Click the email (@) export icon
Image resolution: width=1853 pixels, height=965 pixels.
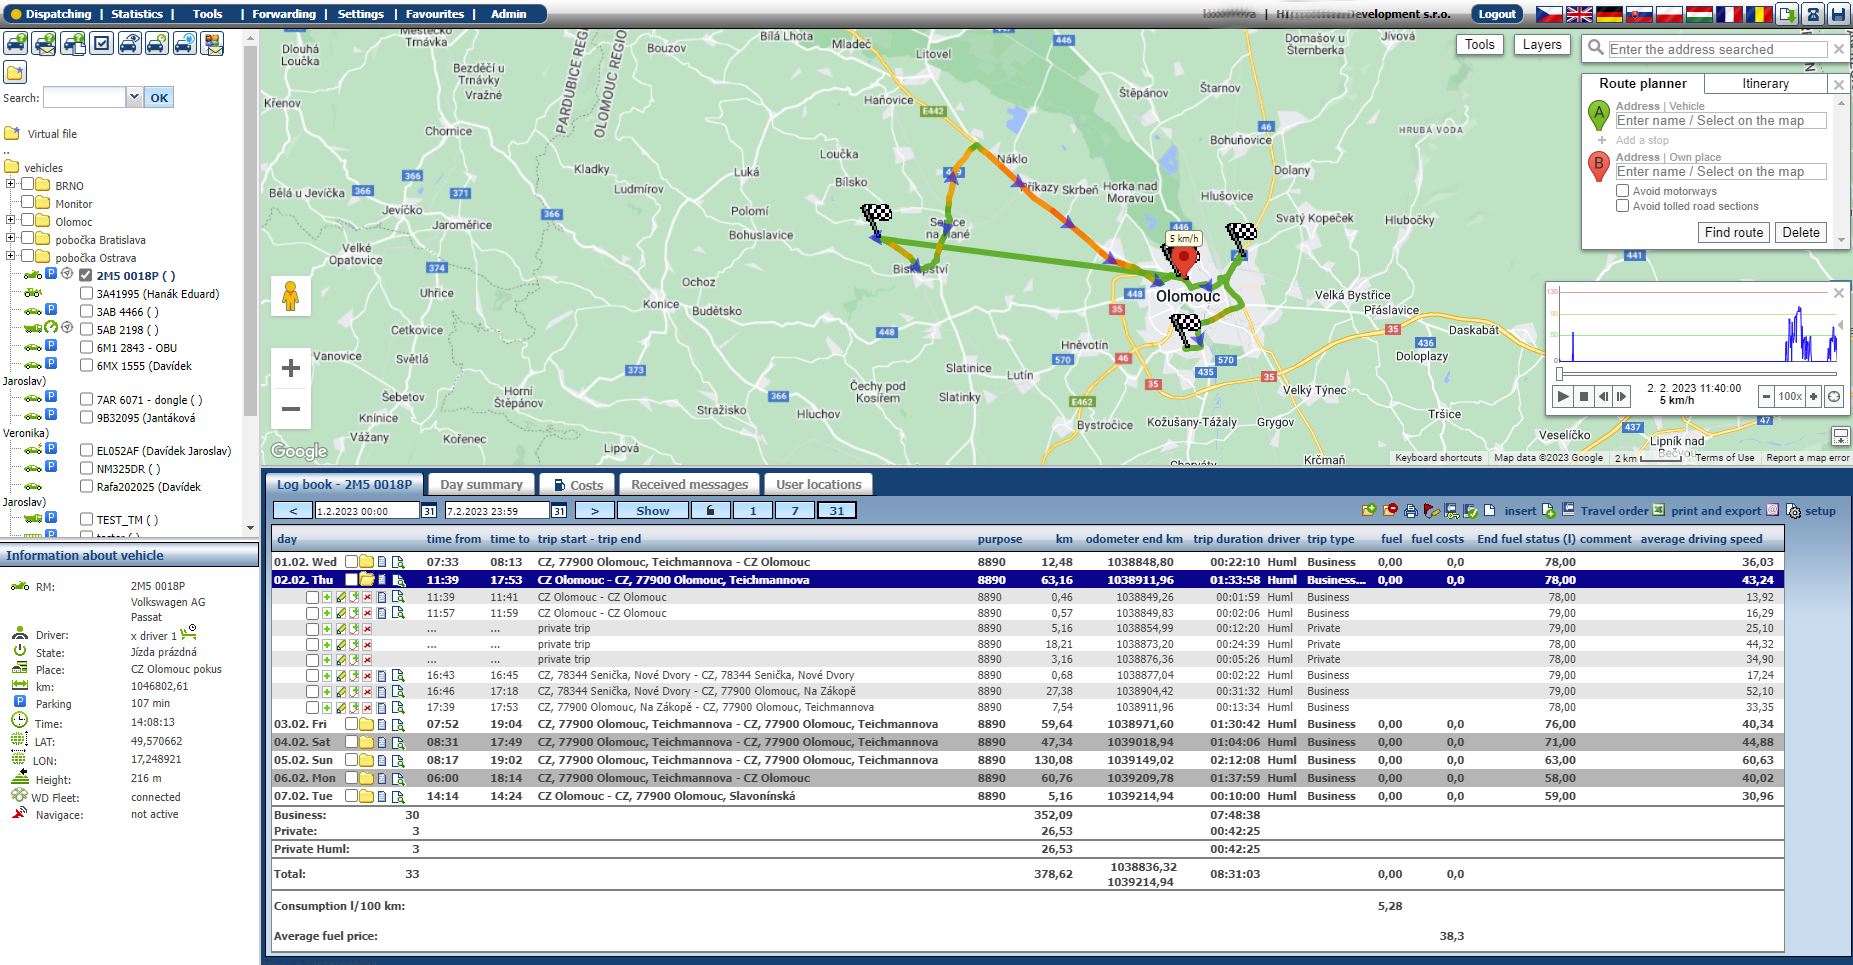1773,511
